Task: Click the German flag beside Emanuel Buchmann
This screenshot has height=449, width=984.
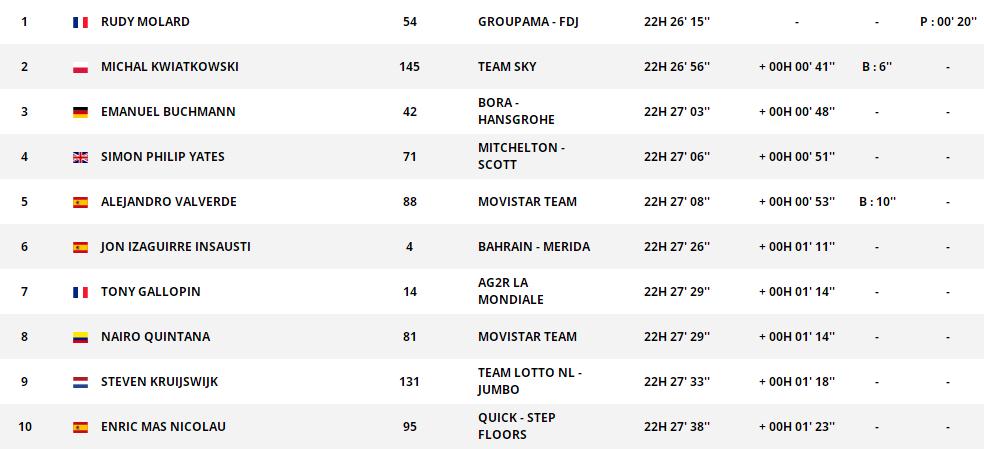Action: point(81,112)
